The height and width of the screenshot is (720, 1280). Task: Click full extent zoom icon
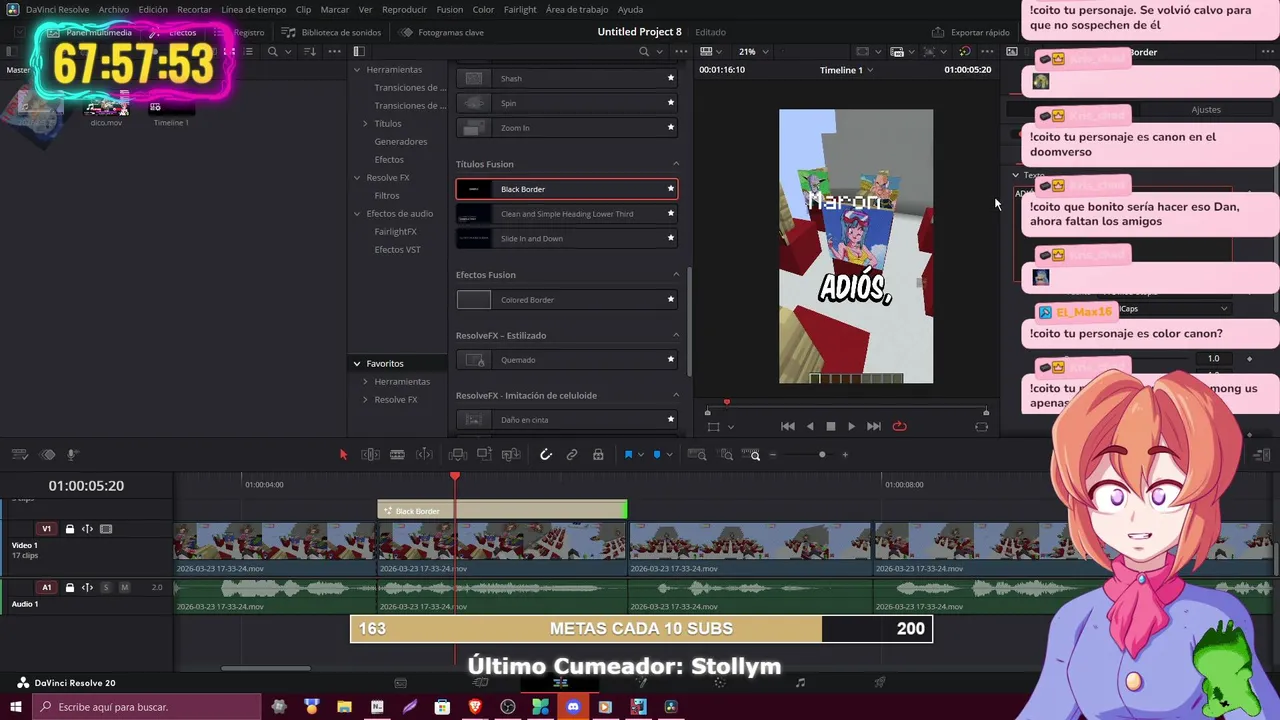pos(699,455)
